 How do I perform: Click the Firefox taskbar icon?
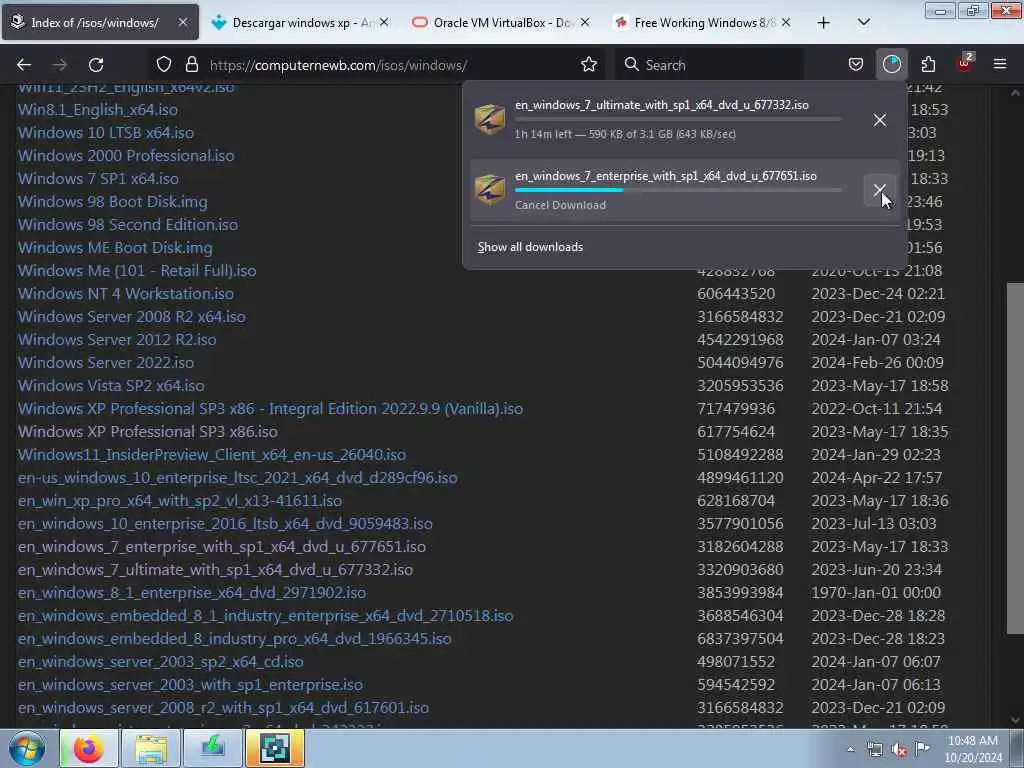coord(89,748)
